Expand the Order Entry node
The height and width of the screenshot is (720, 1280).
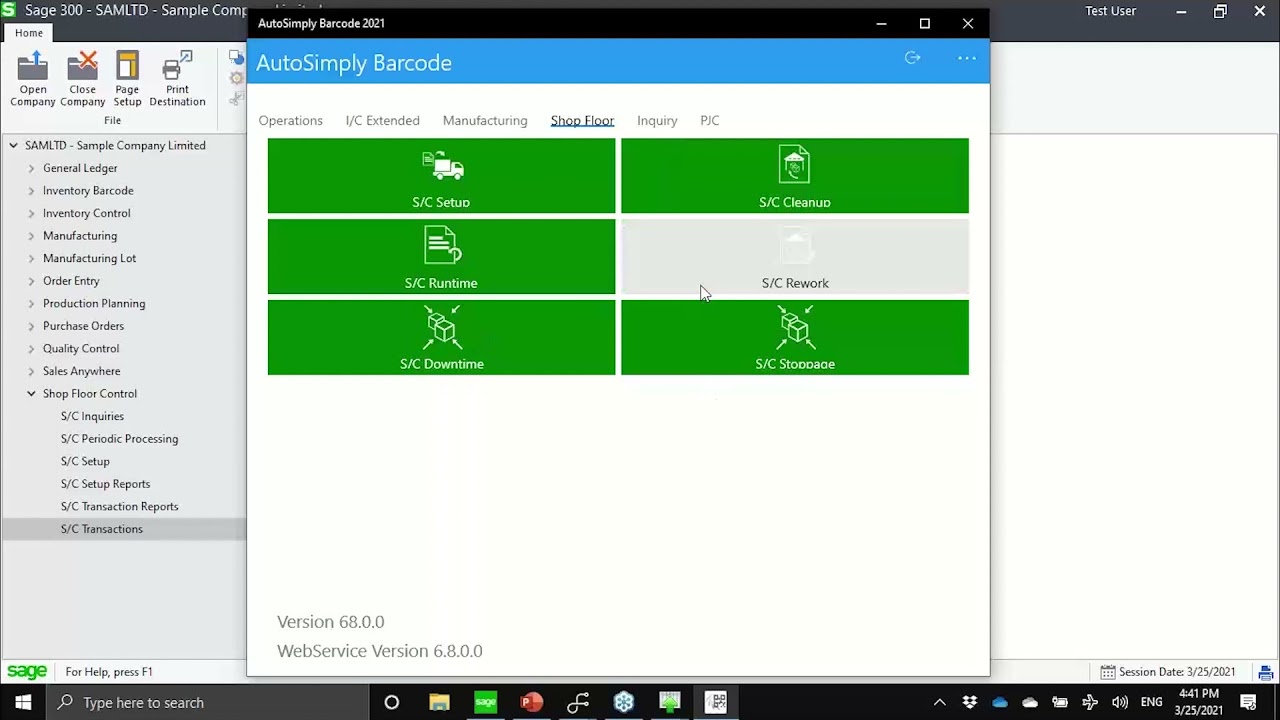[x=31, y=281]
